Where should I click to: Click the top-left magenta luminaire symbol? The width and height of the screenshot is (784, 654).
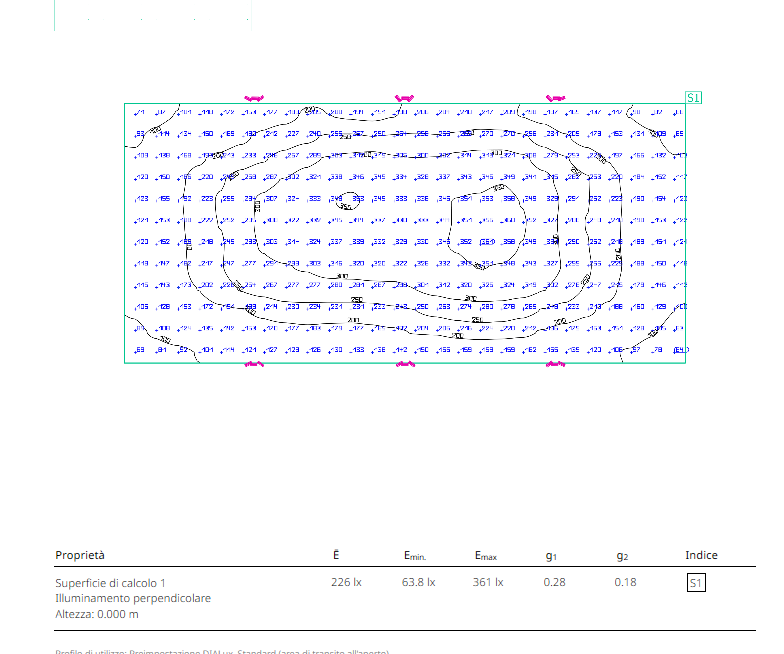pos(253,98)
